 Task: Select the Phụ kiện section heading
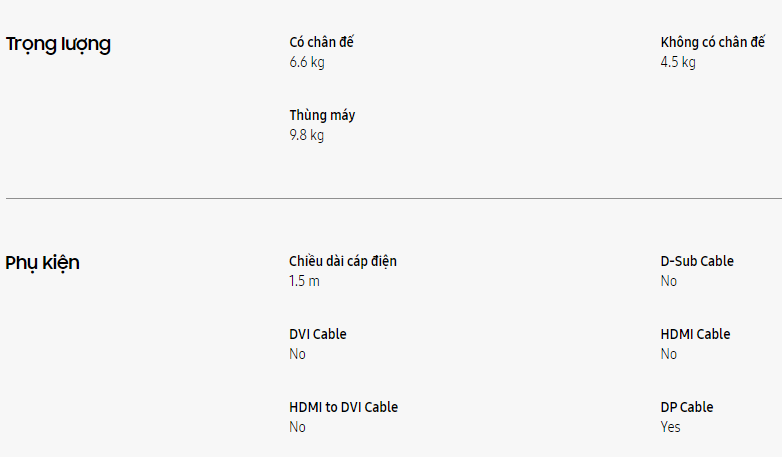click(42, 263)
